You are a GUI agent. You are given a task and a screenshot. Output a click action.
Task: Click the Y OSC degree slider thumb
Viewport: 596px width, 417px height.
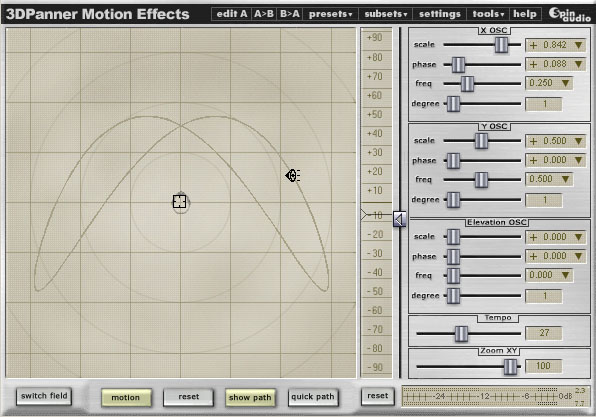click(453, 200)
